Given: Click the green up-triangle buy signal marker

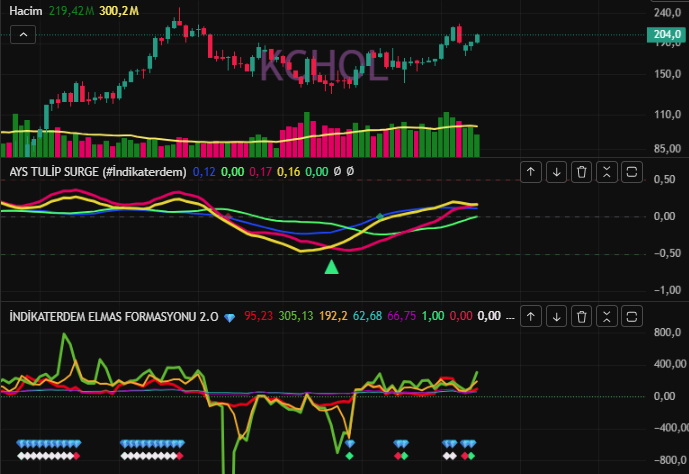Looking at the screenshot, I should [x=331, y=267].
